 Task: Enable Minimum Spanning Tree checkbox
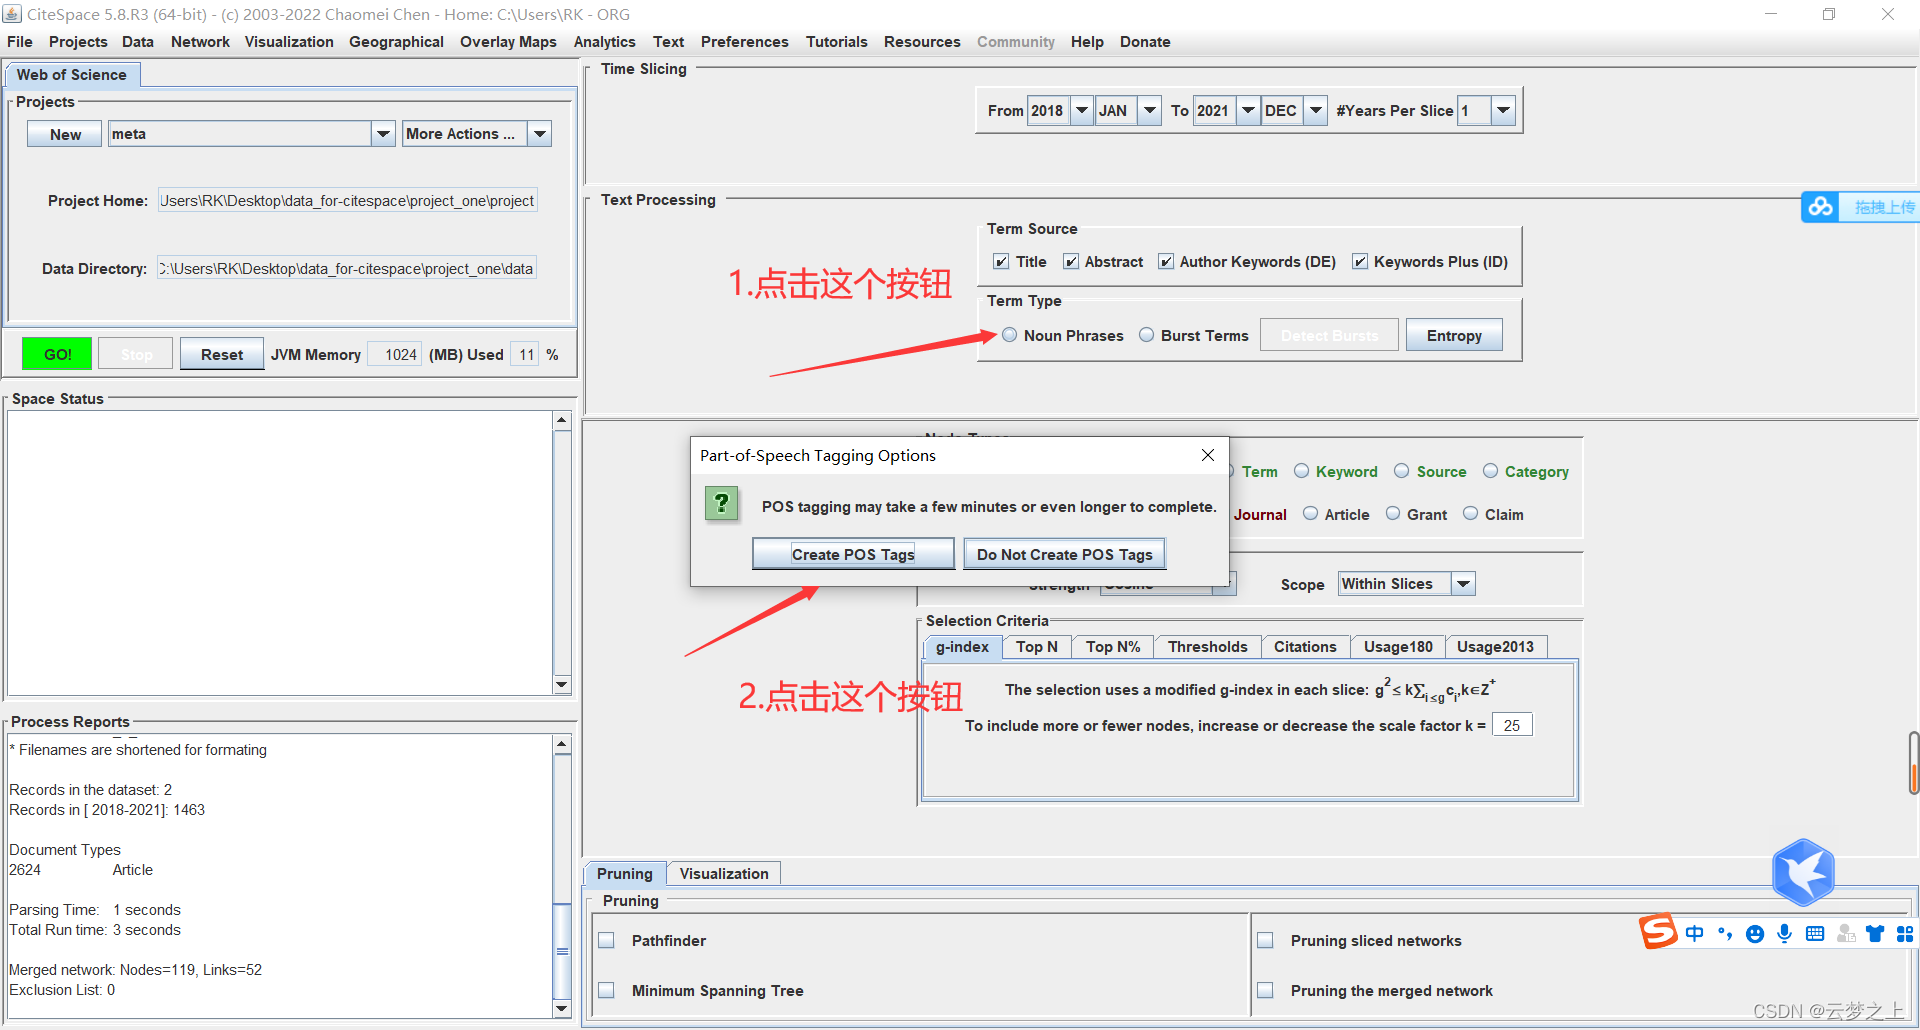coord(606,990)
